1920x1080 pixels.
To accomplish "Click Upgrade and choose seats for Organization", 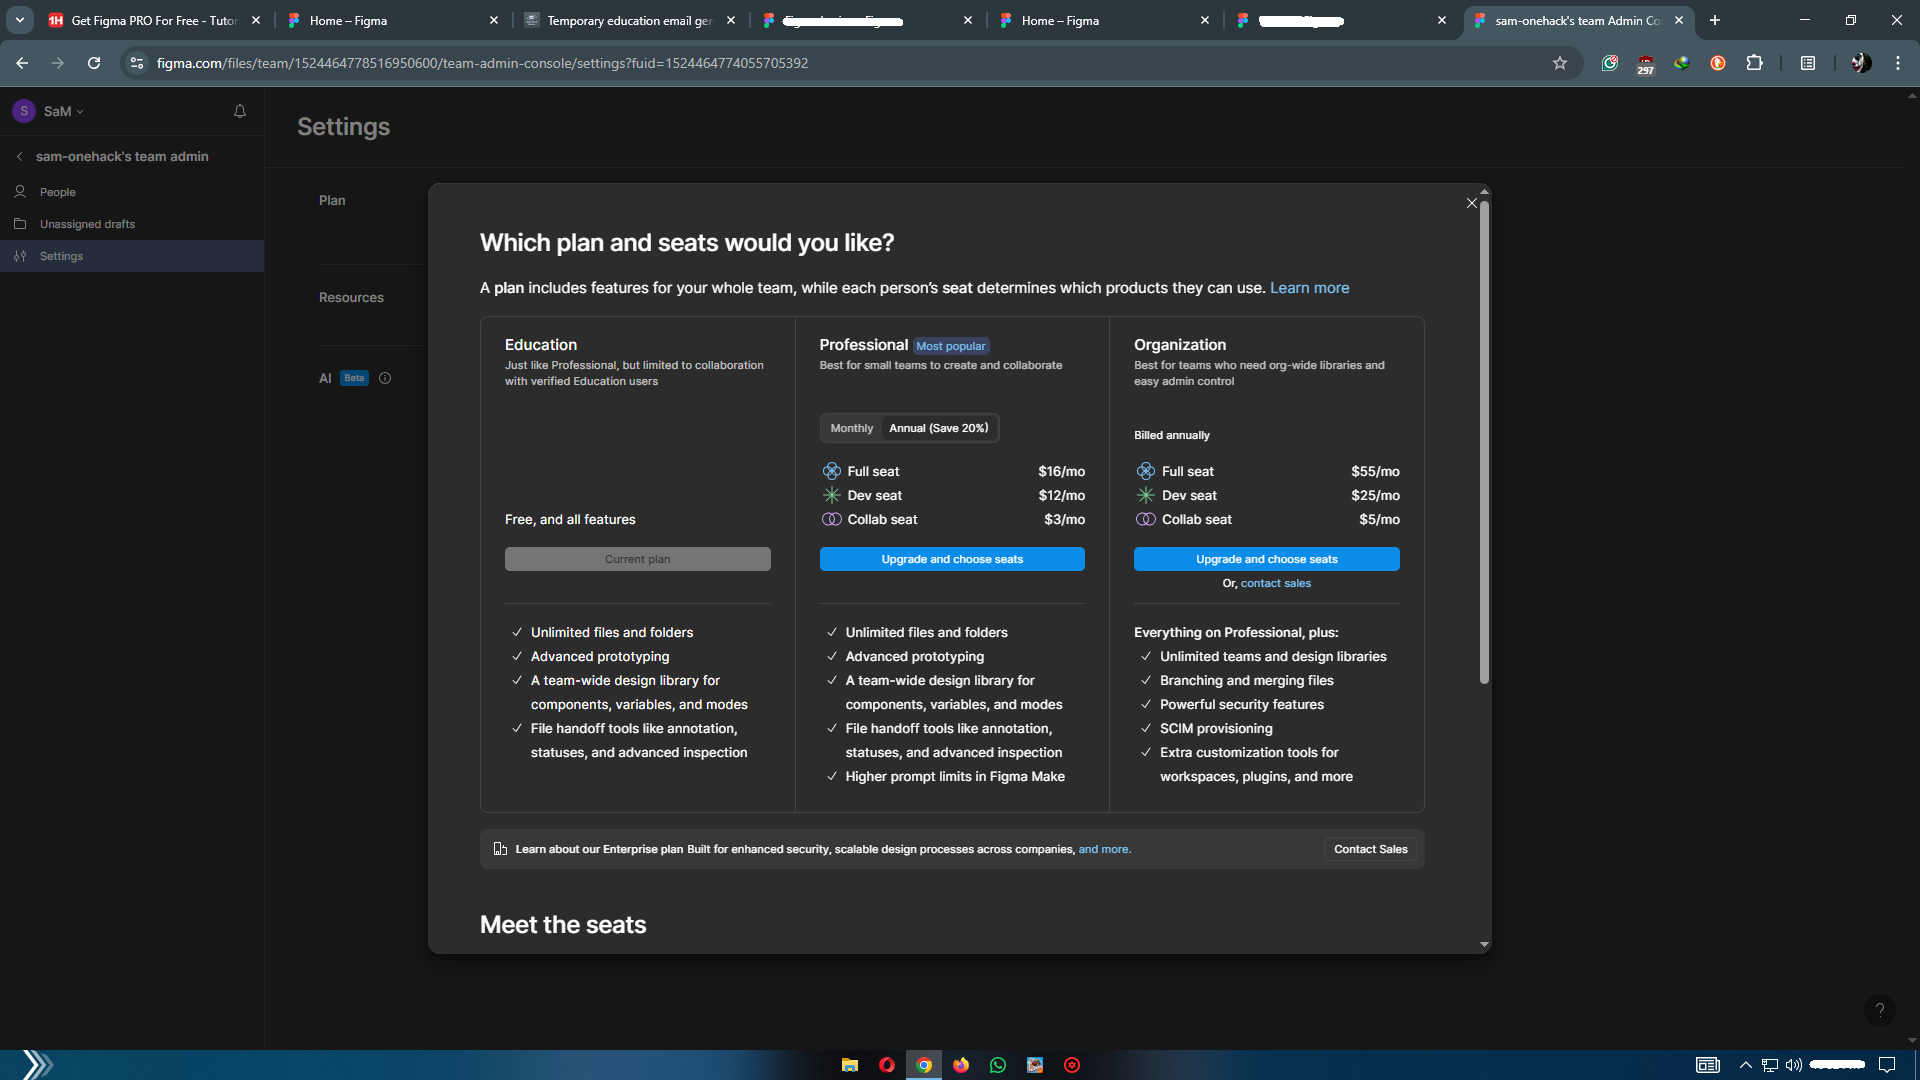I will [x=1266, y=559].
